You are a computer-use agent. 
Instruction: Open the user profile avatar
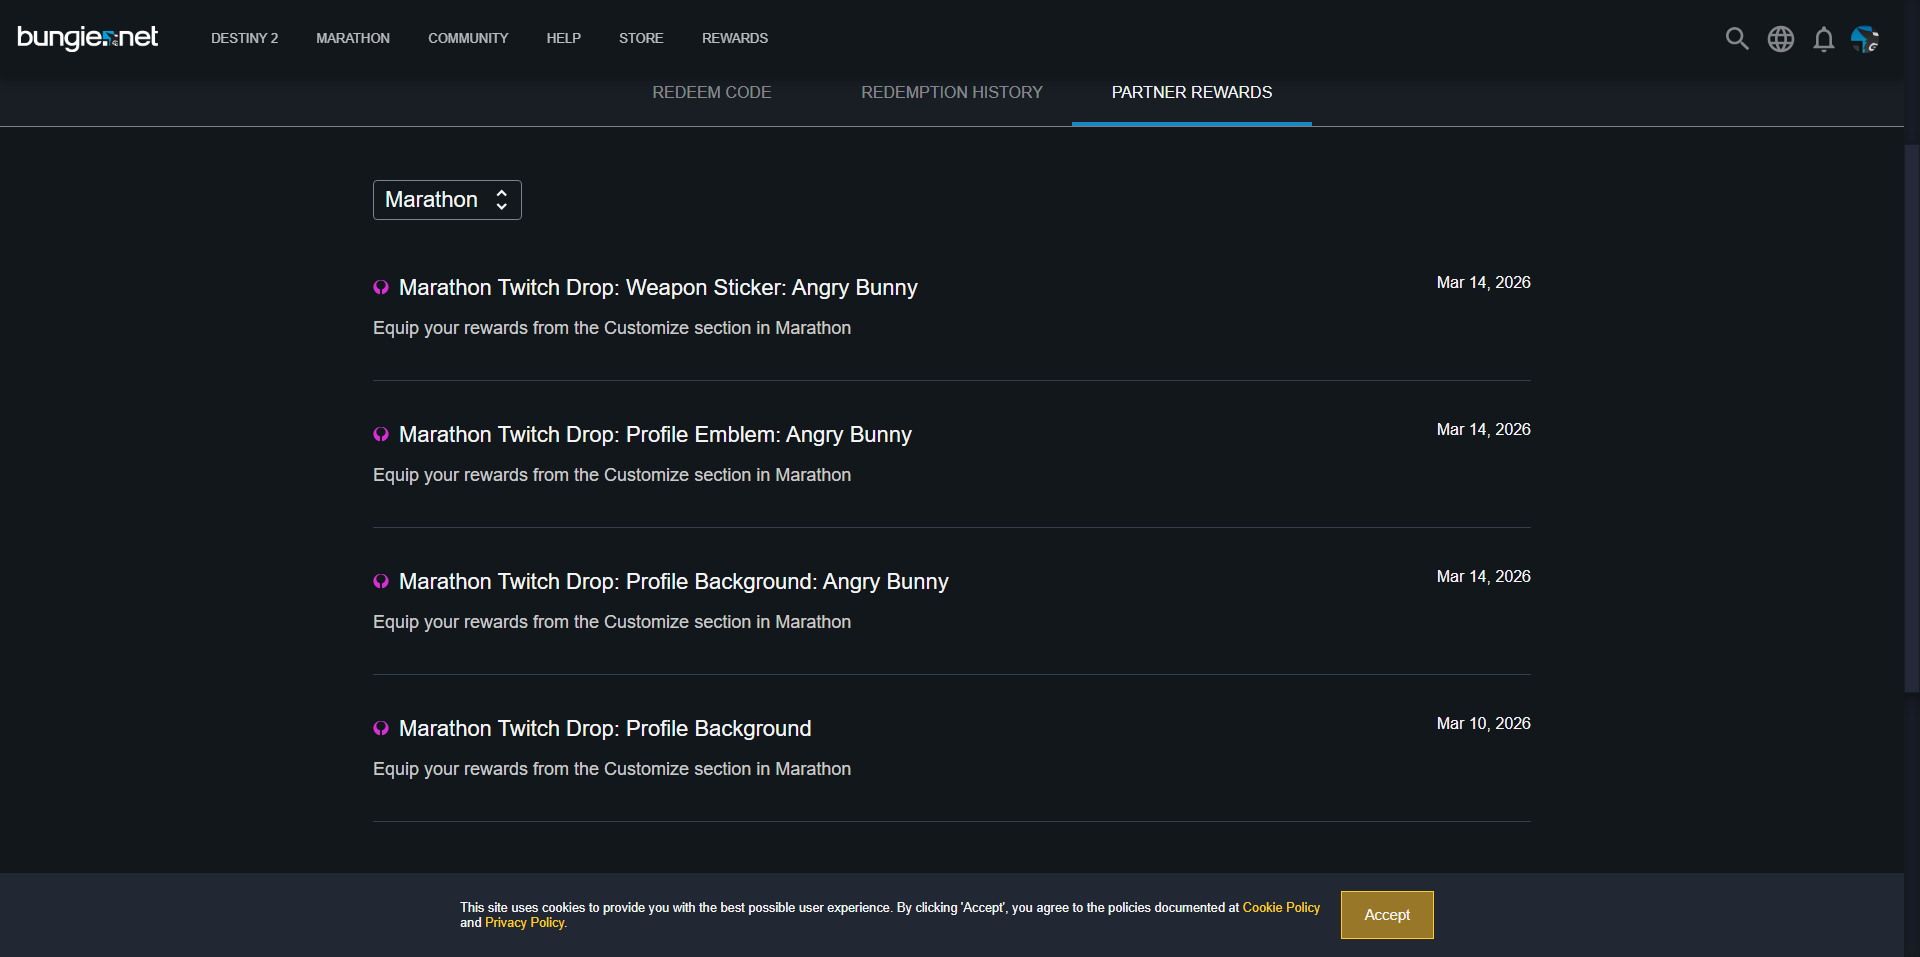tap(1864, 39)
